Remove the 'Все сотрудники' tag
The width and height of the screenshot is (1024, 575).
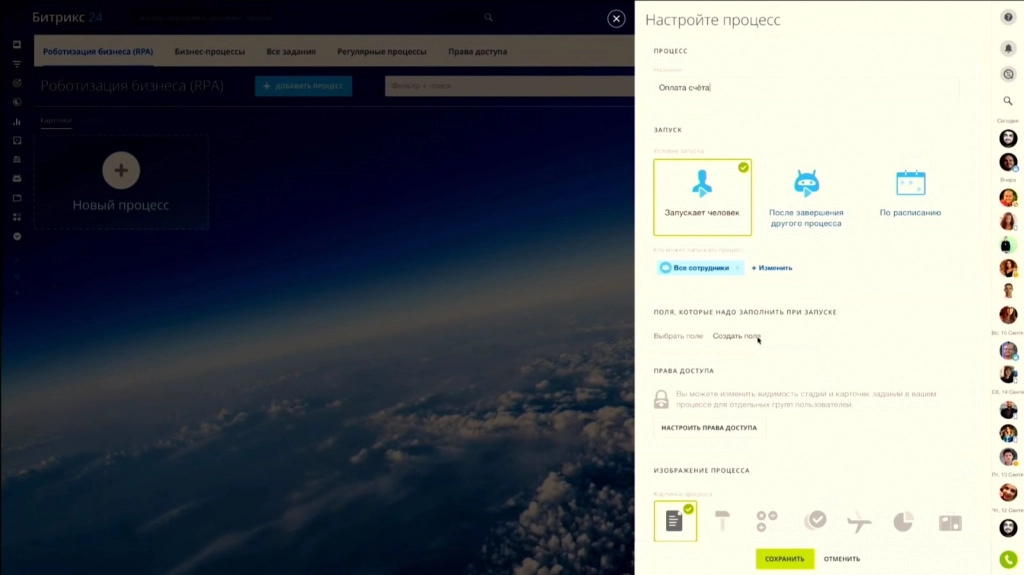click(738, 268)
